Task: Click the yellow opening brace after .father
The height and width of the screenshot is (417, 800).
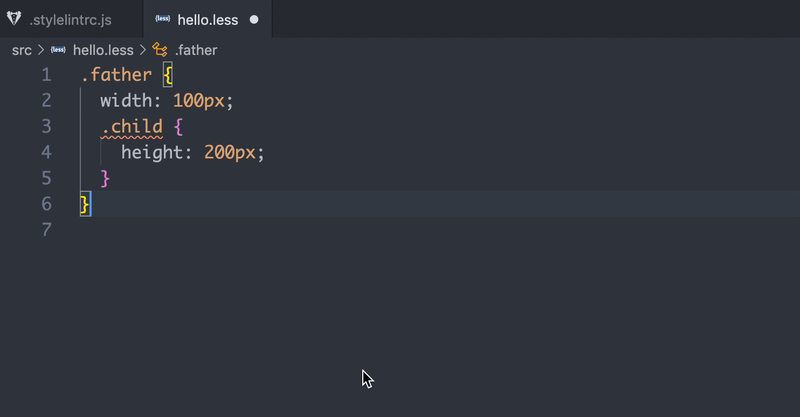Action: pyautogui.click(x=168, y=75)
